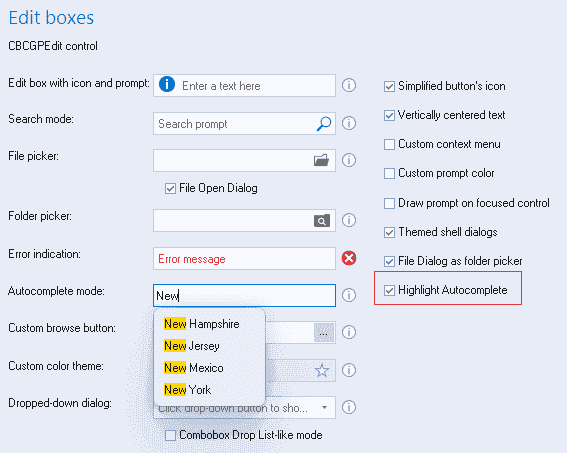The image size is (567, 453).
Task: Toggle Combobox Drop List-like mode checkbox
Action: [x=170, y=435]
